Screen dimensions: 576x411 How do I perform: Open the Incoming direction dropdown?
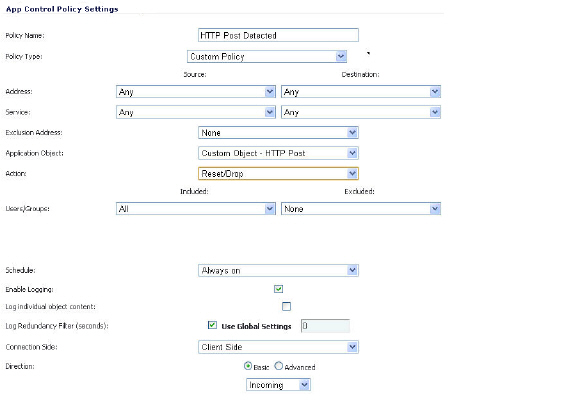(278, 385)
